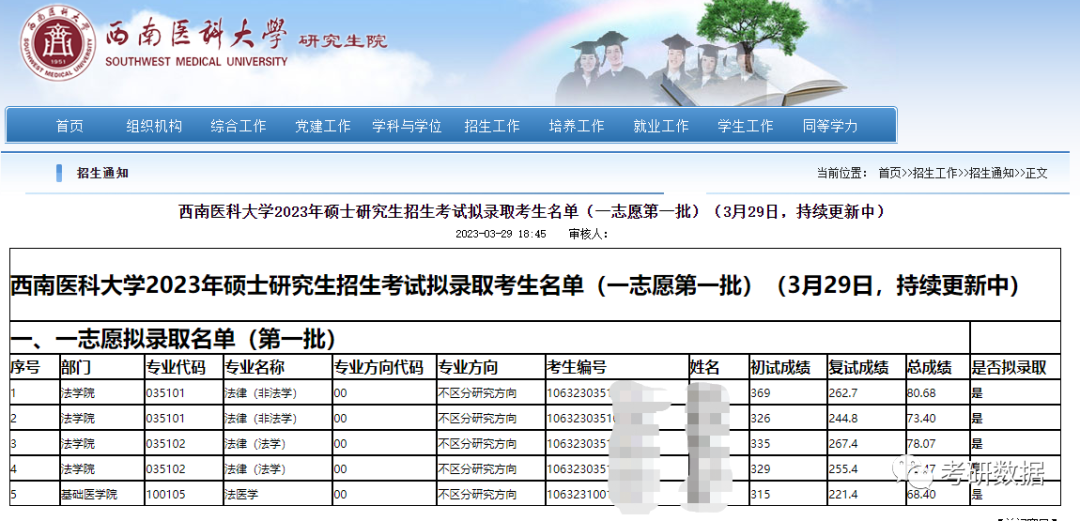Click initial score 315
Image resolution: width=1080 pixels, height=521 pixels.
pyautogui.click(x=761, y=494)
